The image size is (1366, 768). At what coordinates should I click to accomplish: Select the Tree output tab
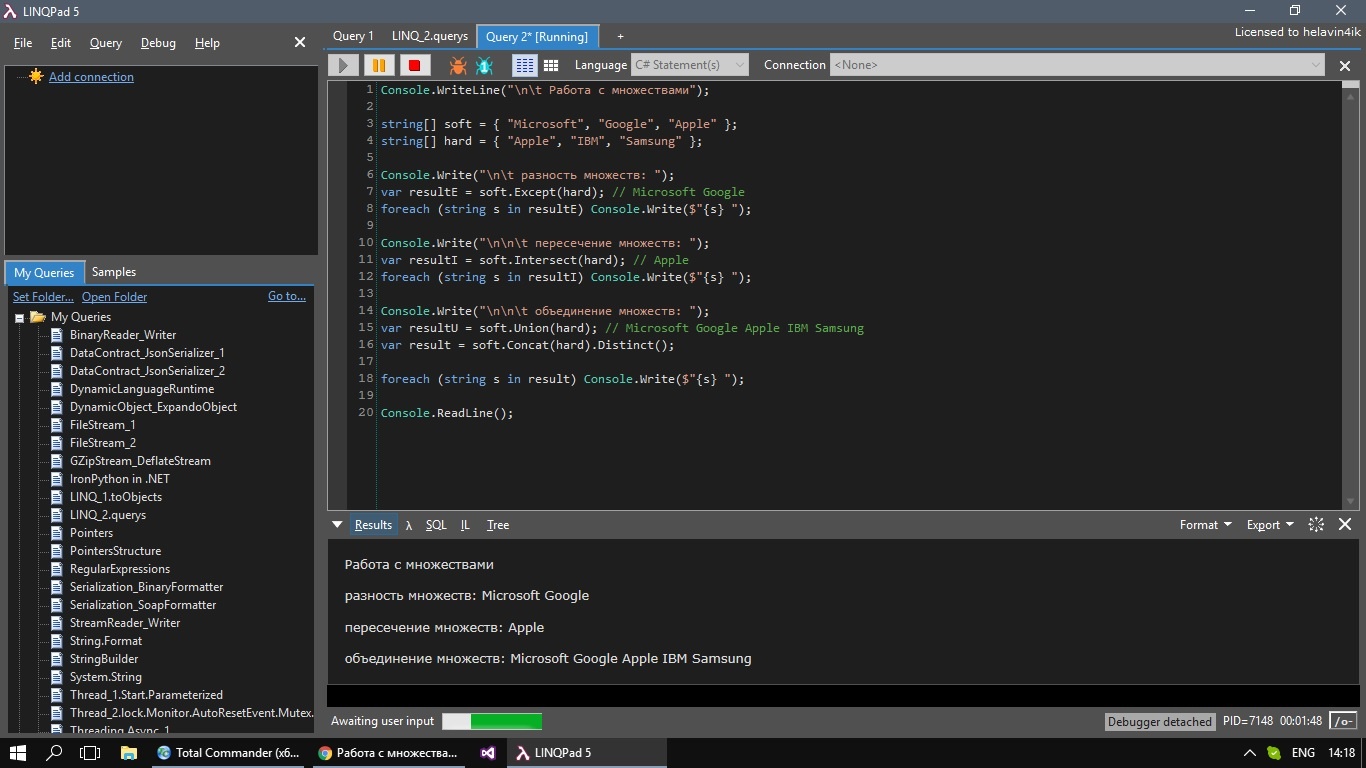498,525
